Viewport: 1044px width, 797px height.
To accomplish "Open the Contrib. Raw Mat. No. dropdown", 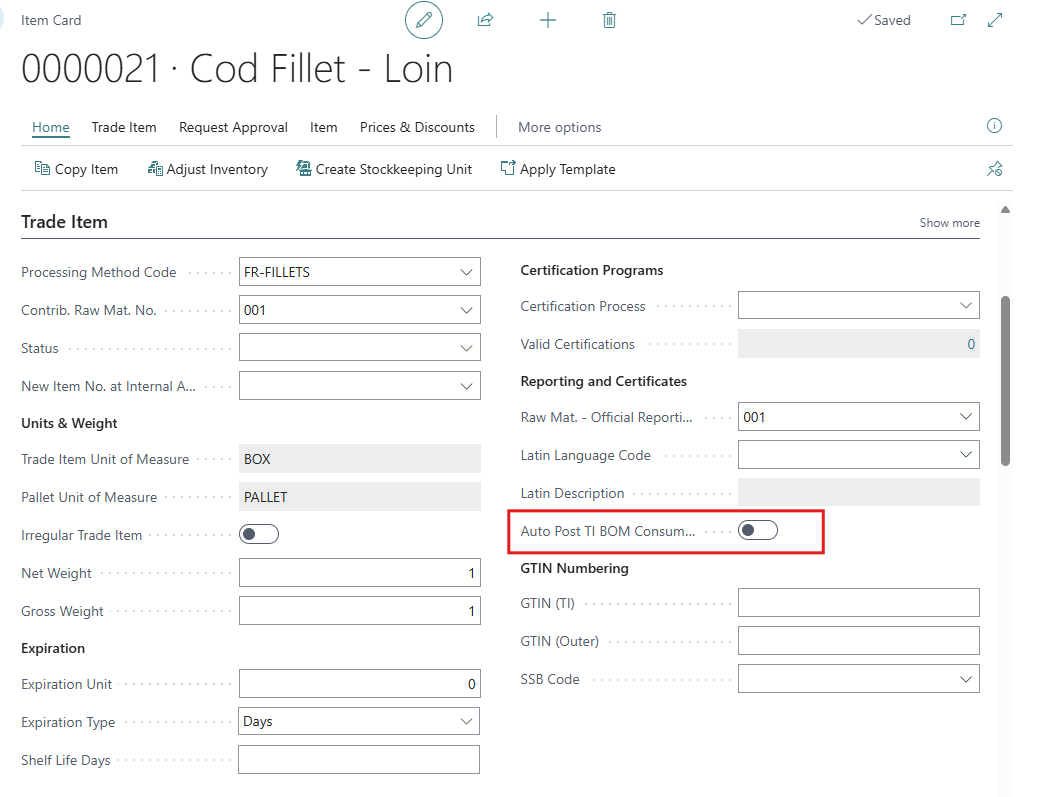I will click(466, 310).
